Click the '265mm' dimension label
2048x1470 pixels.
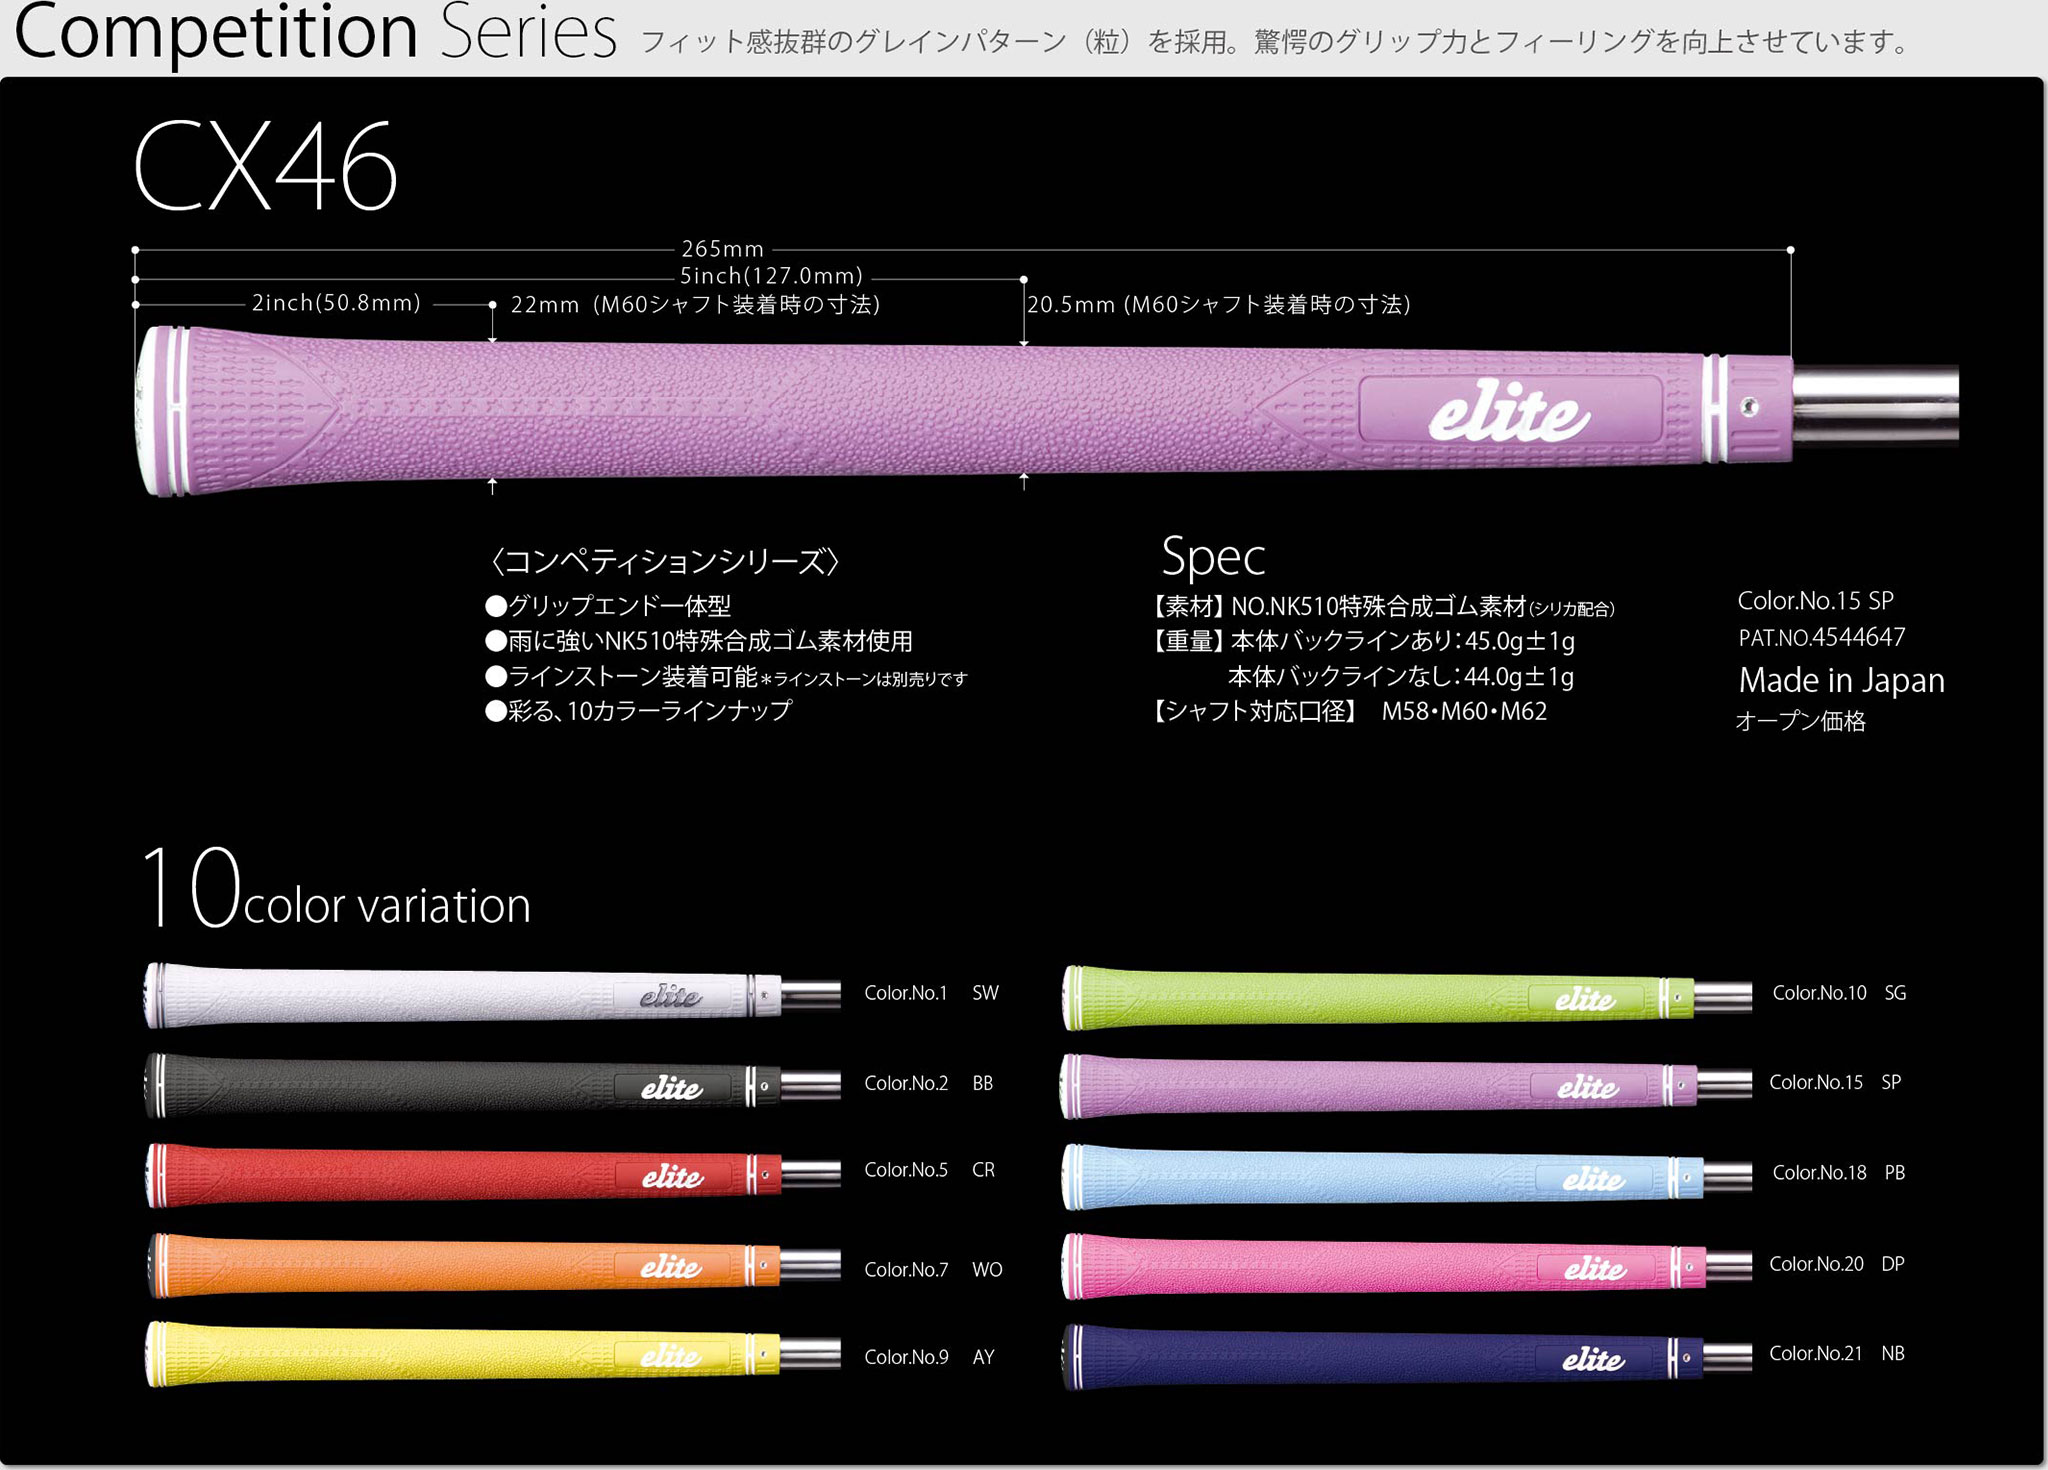tap(722, 249)
